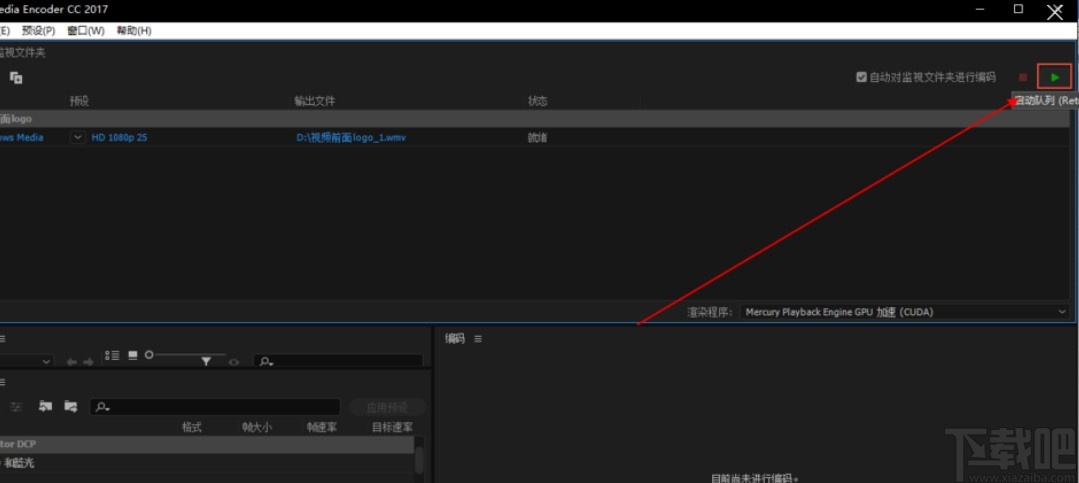Toggle auto-encode watch folders checkbox
The width and height of the screenshot is (1079, 483).
(860, 77)
